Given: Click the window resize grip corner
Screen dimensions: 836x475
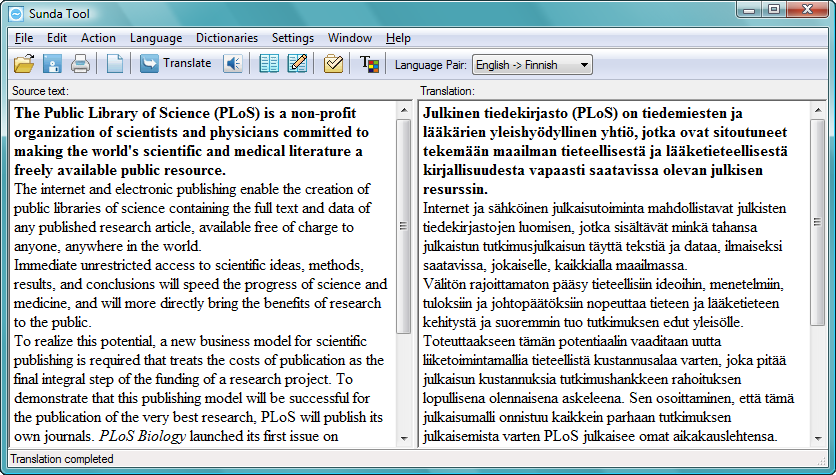Looking at the screenshot, I should pos(821,460).
